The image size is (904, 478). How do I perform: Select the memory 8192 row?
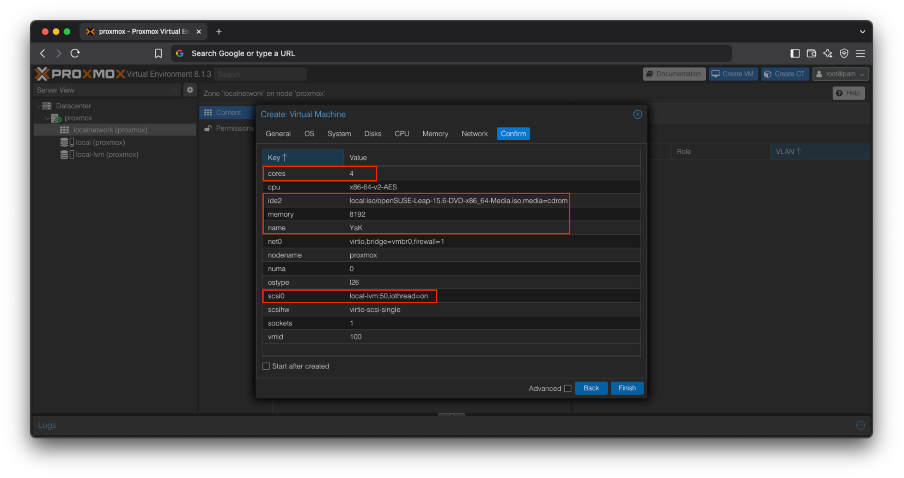(451, 214)
